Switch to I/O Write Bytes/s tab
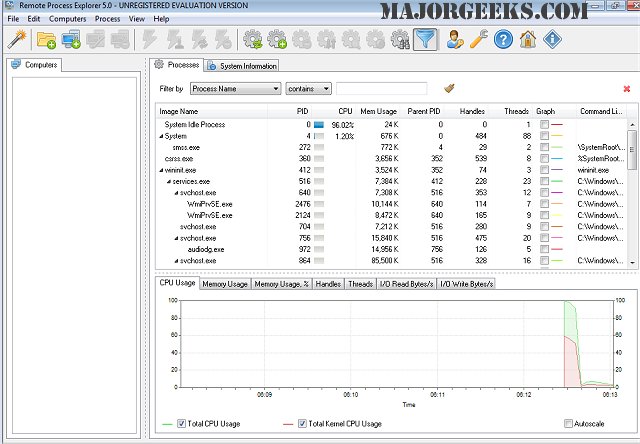This screenshot has width=640, height=444. pyautogui.click(x=466, y=284)
